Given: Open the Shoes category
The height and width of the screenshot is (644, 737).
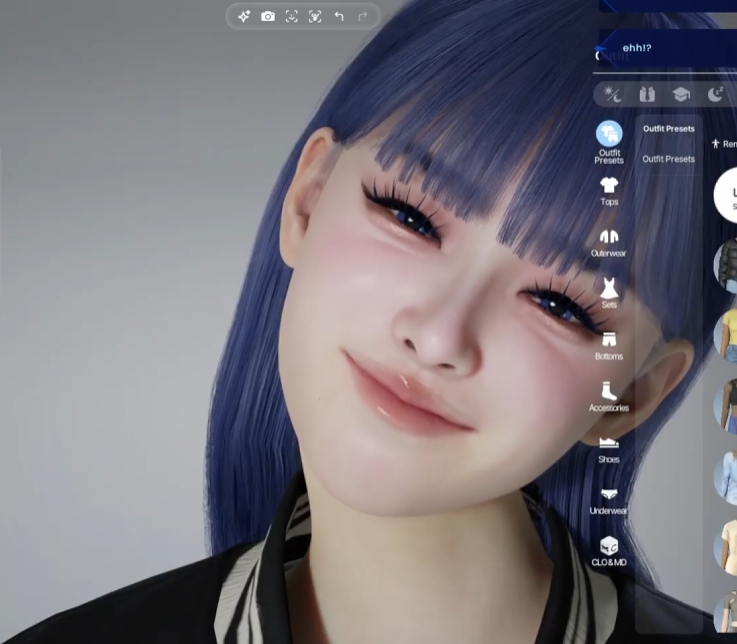Looking at the screenshot, I should (609, 450).
